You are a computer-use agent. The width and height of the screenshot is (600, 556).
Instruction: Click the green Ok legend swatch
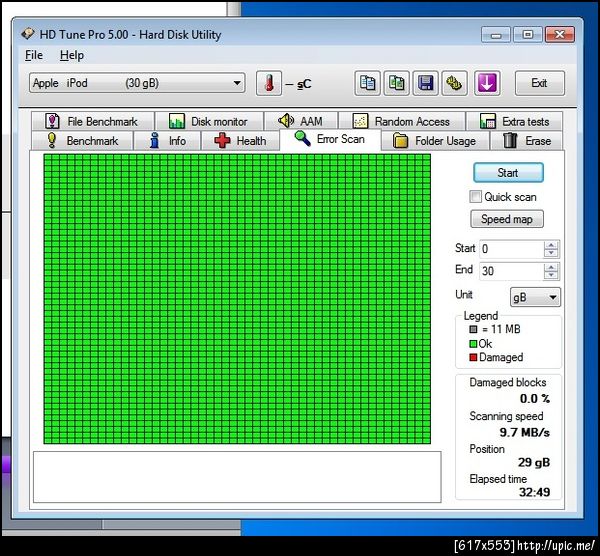coord(473,344)
